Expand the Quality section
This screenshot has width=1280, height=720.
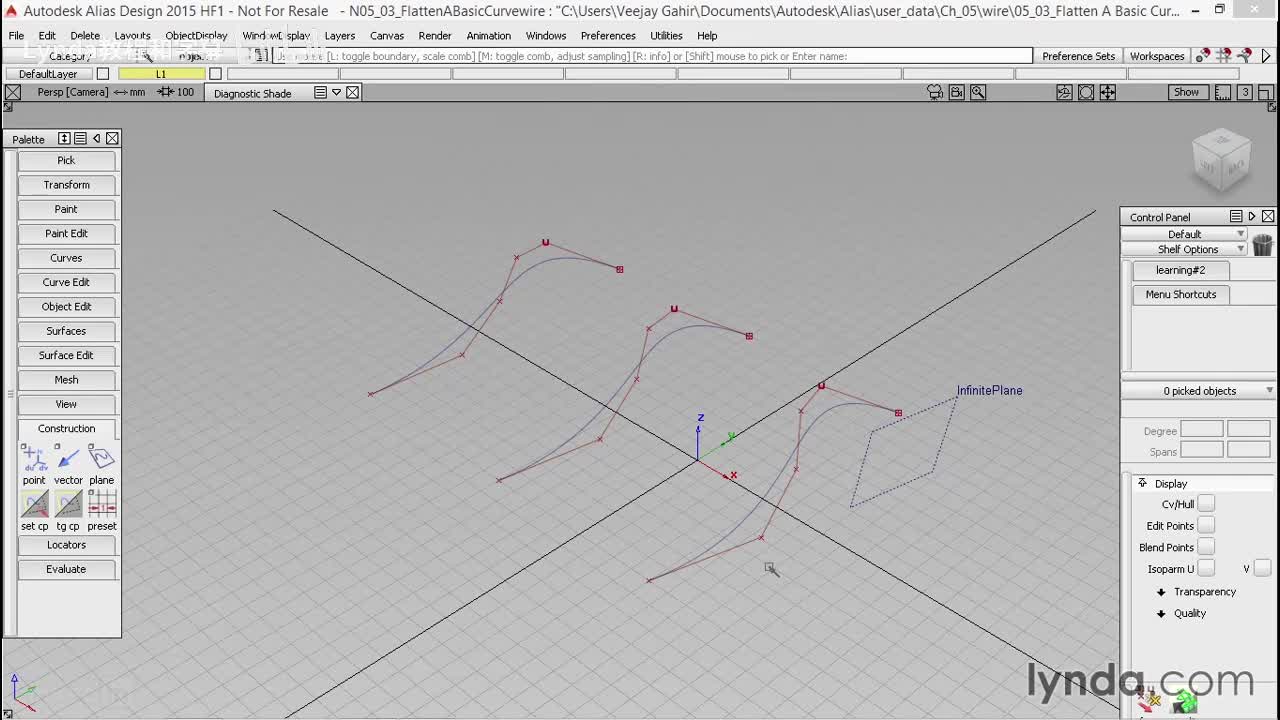click(x=1161, y=614)
